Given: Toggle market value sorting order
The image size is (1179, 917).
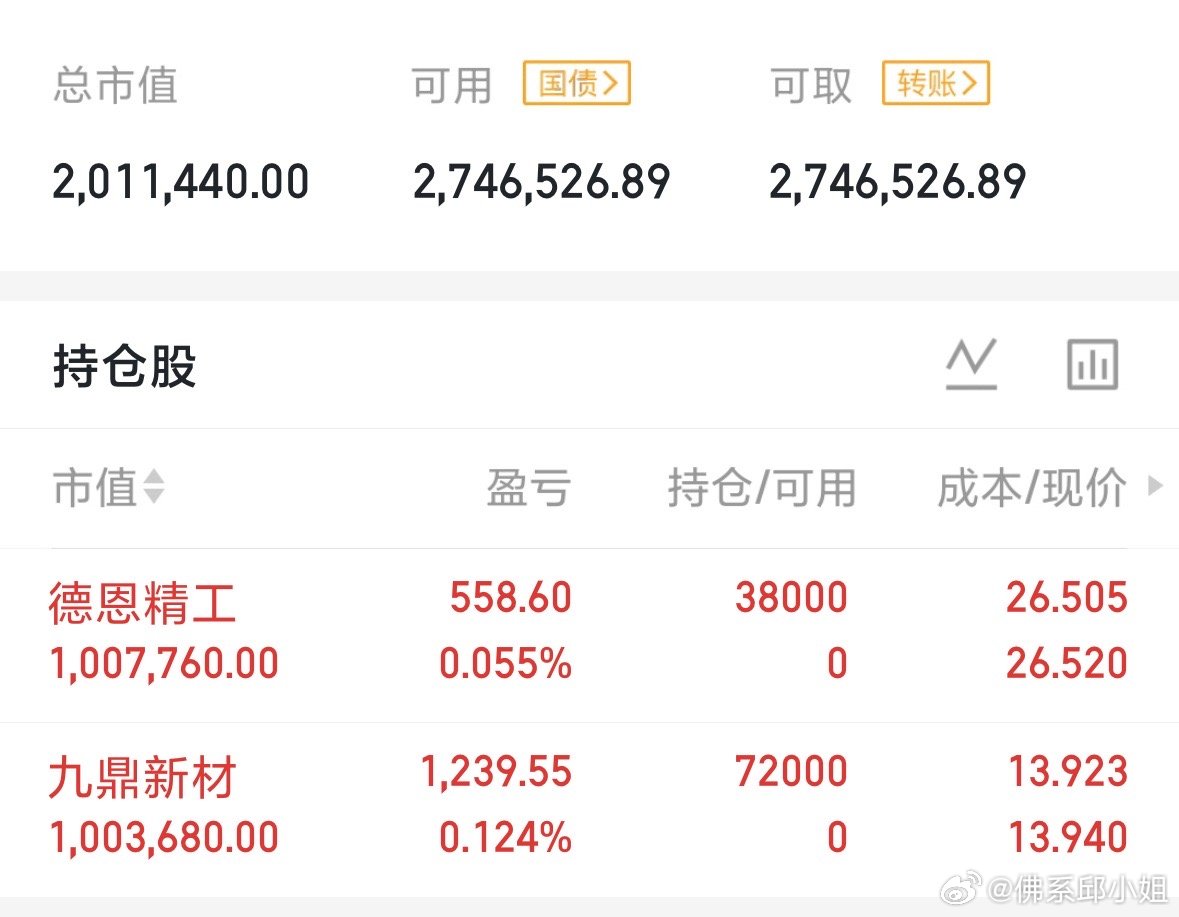Looking at the screenshot, I should pyautogui.click(x=155, y=488).
